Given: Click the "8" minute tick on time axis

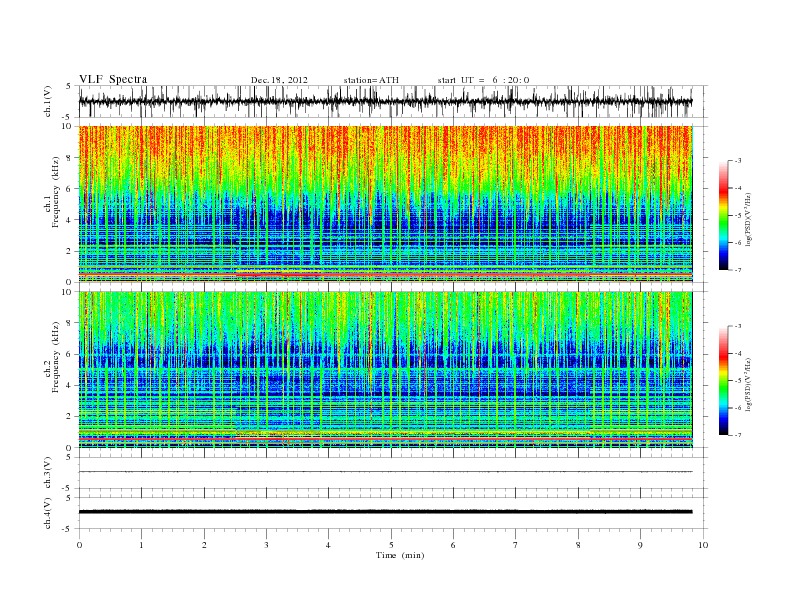Looking at the screenshot, I should (578, 545).
